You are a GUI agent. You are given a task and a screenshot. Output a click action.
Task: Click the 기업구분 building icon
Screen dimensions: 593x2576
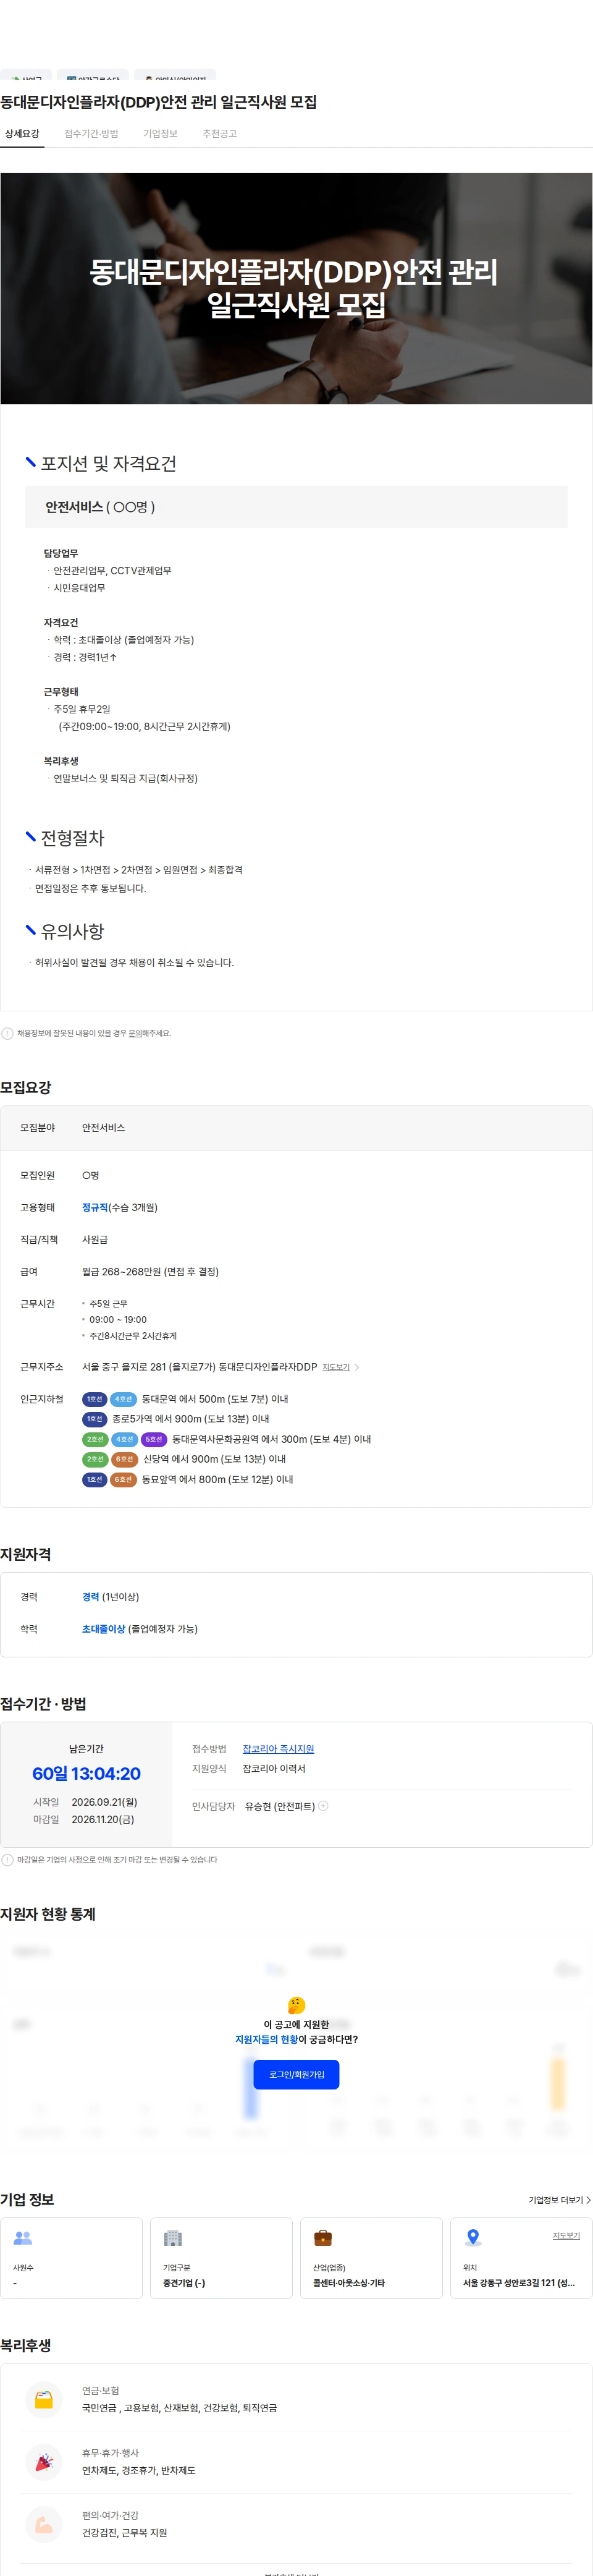(173, 2238)
